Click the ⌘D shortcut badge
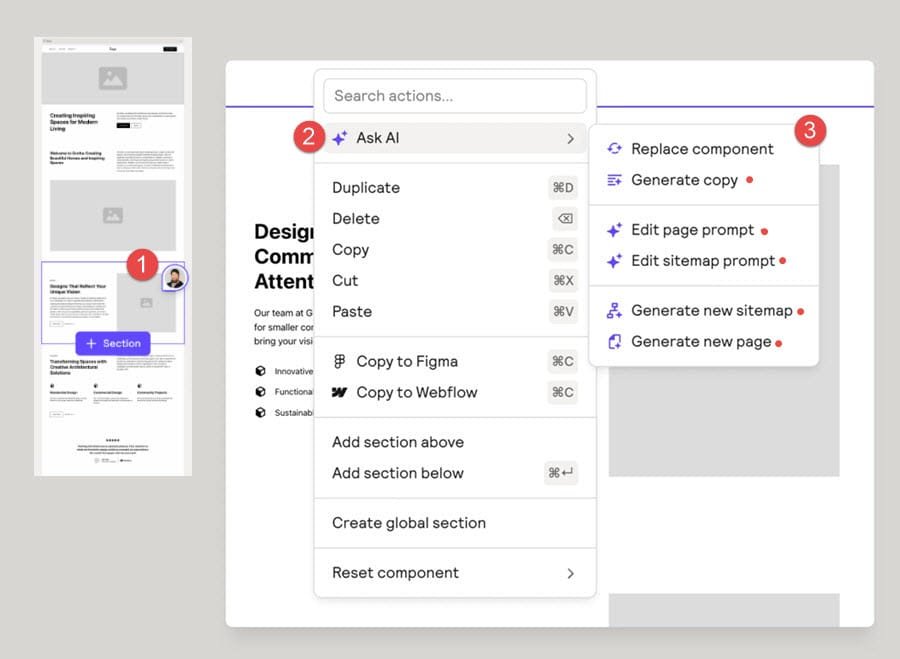This screenshot has width=900, height=659. coord(563,188)
